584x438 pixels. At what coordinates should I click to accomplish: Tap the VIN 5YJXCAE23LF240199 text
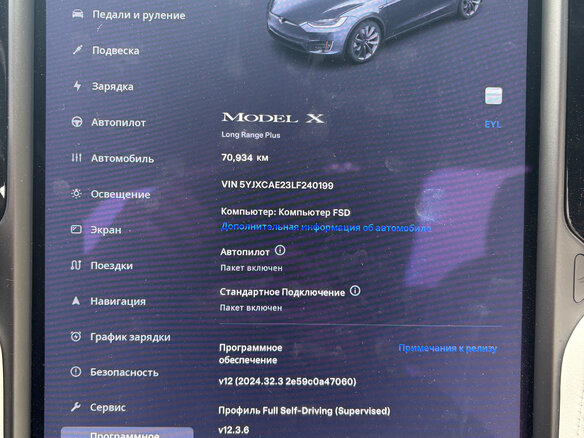[x=277, y=185]
